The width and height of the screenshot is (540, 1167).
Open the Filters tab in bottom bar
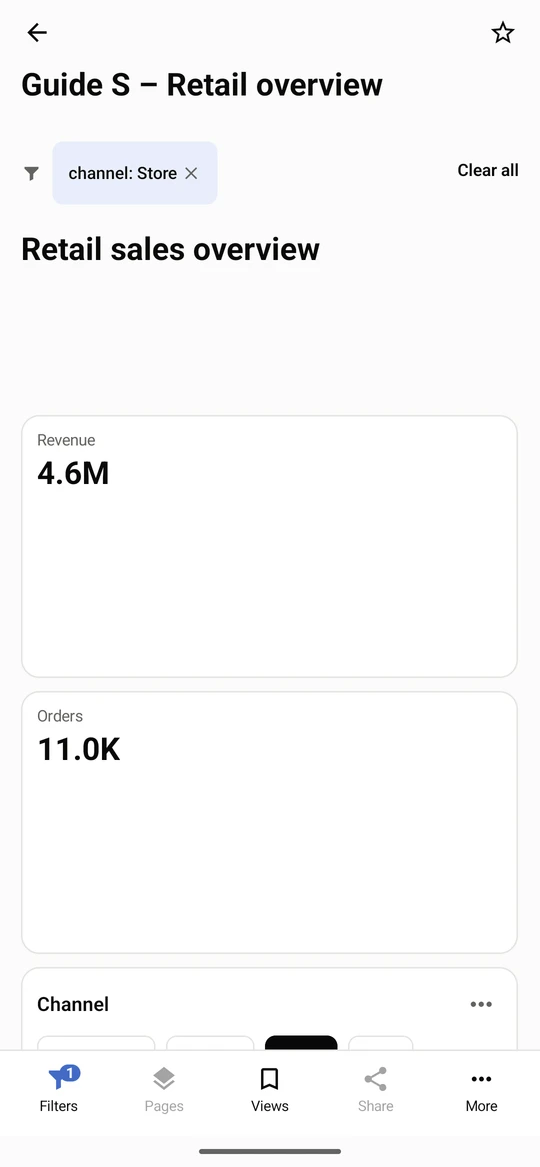59,1088
